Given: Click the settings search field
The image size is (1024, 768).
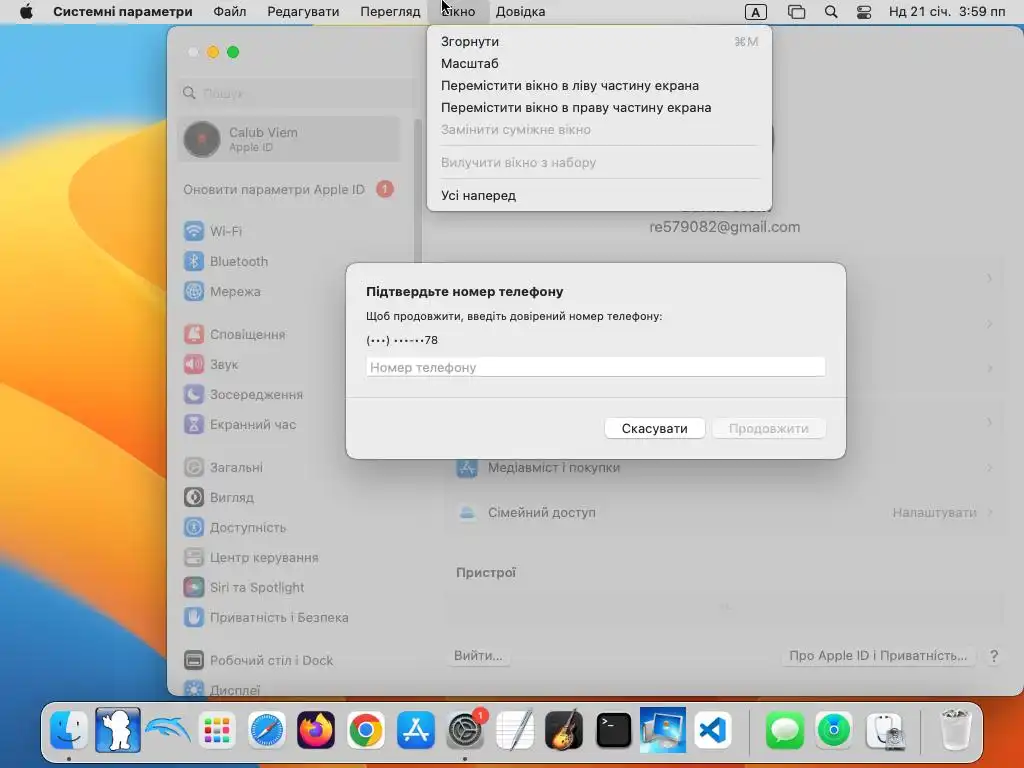Looking at the screenshot, I should point(296,93).
